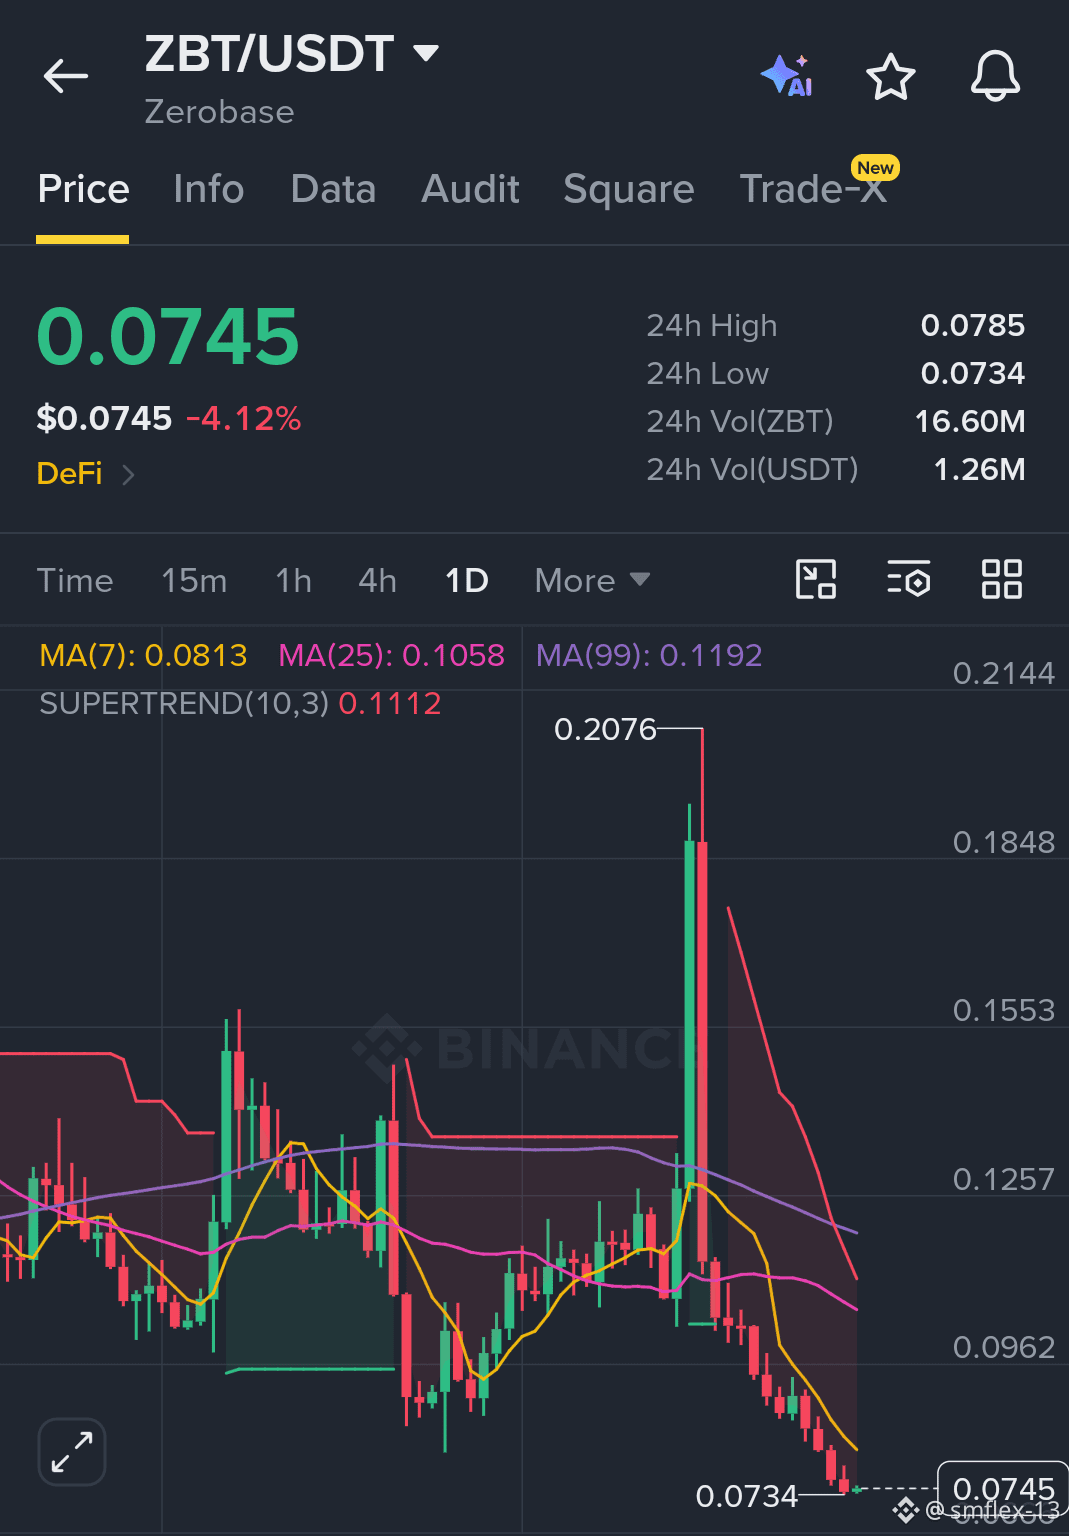Open the Data tab

333,189
